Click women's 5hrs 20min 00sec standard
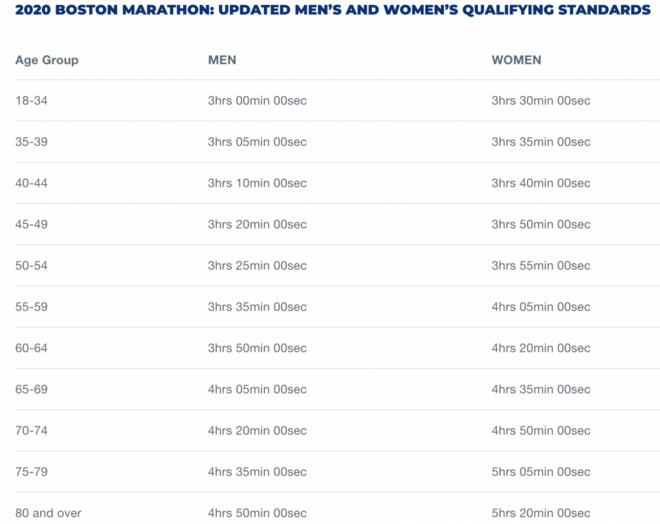 pyautogui.click(x=541, y=513)
